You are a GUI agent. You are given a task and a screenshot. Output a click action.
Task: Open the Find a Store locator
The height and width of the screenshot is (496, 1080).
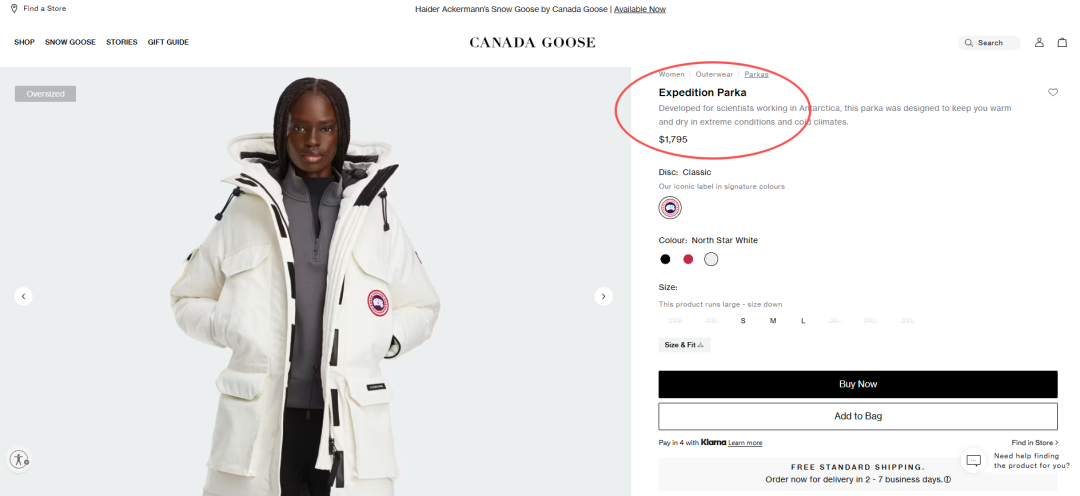click(40, 9)
